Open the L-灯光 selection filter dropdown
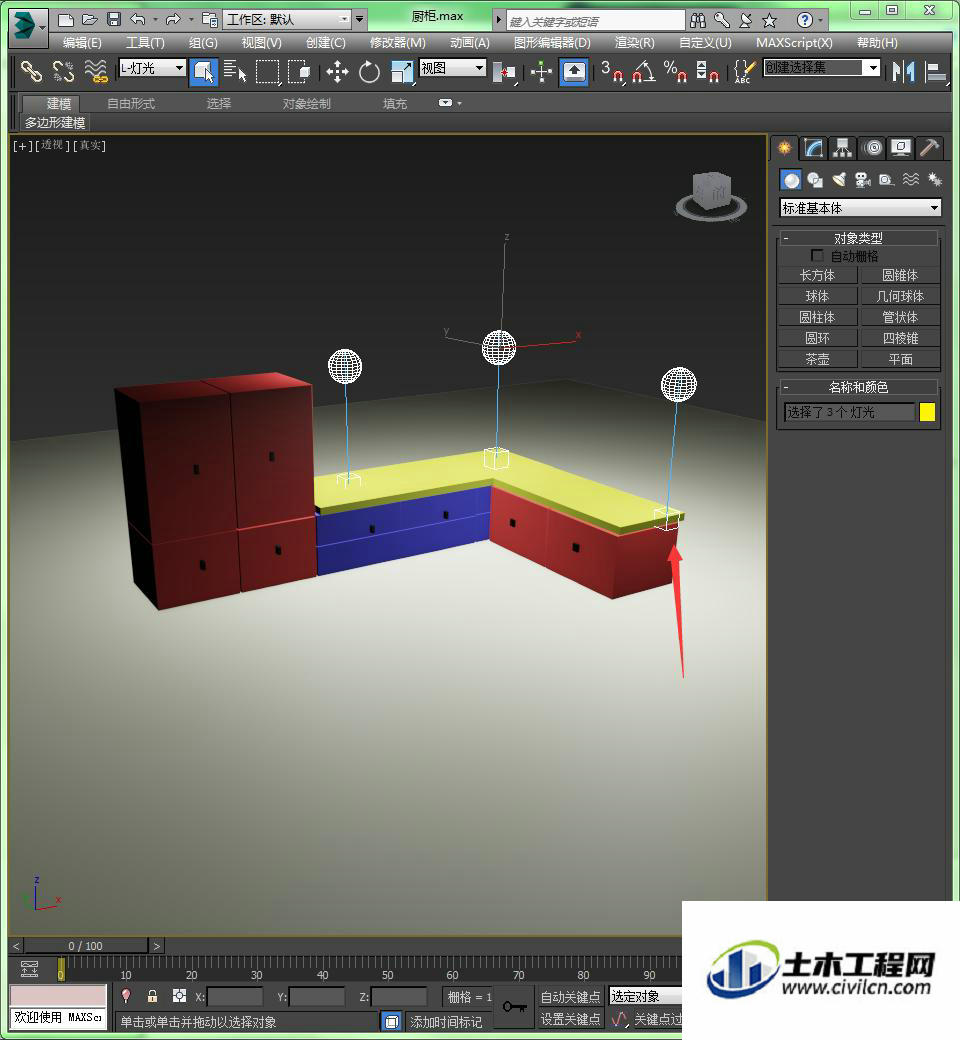Image resolution: width=960 pixels, height=1040 pixels. click(x=152, y=68)
